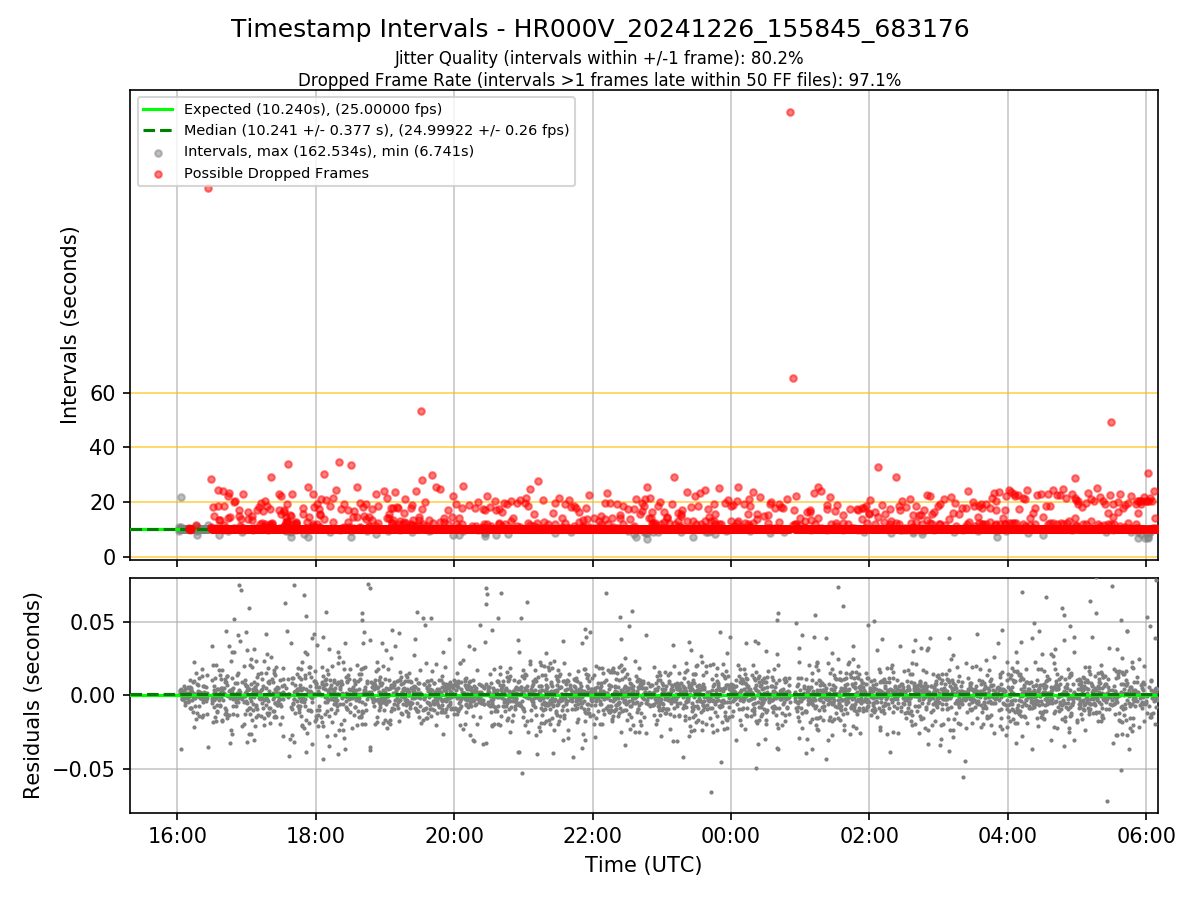Select the 'Possible Dropped Frames' legend entry
This screenshot has height=900, width=1200.
point(276,173)
